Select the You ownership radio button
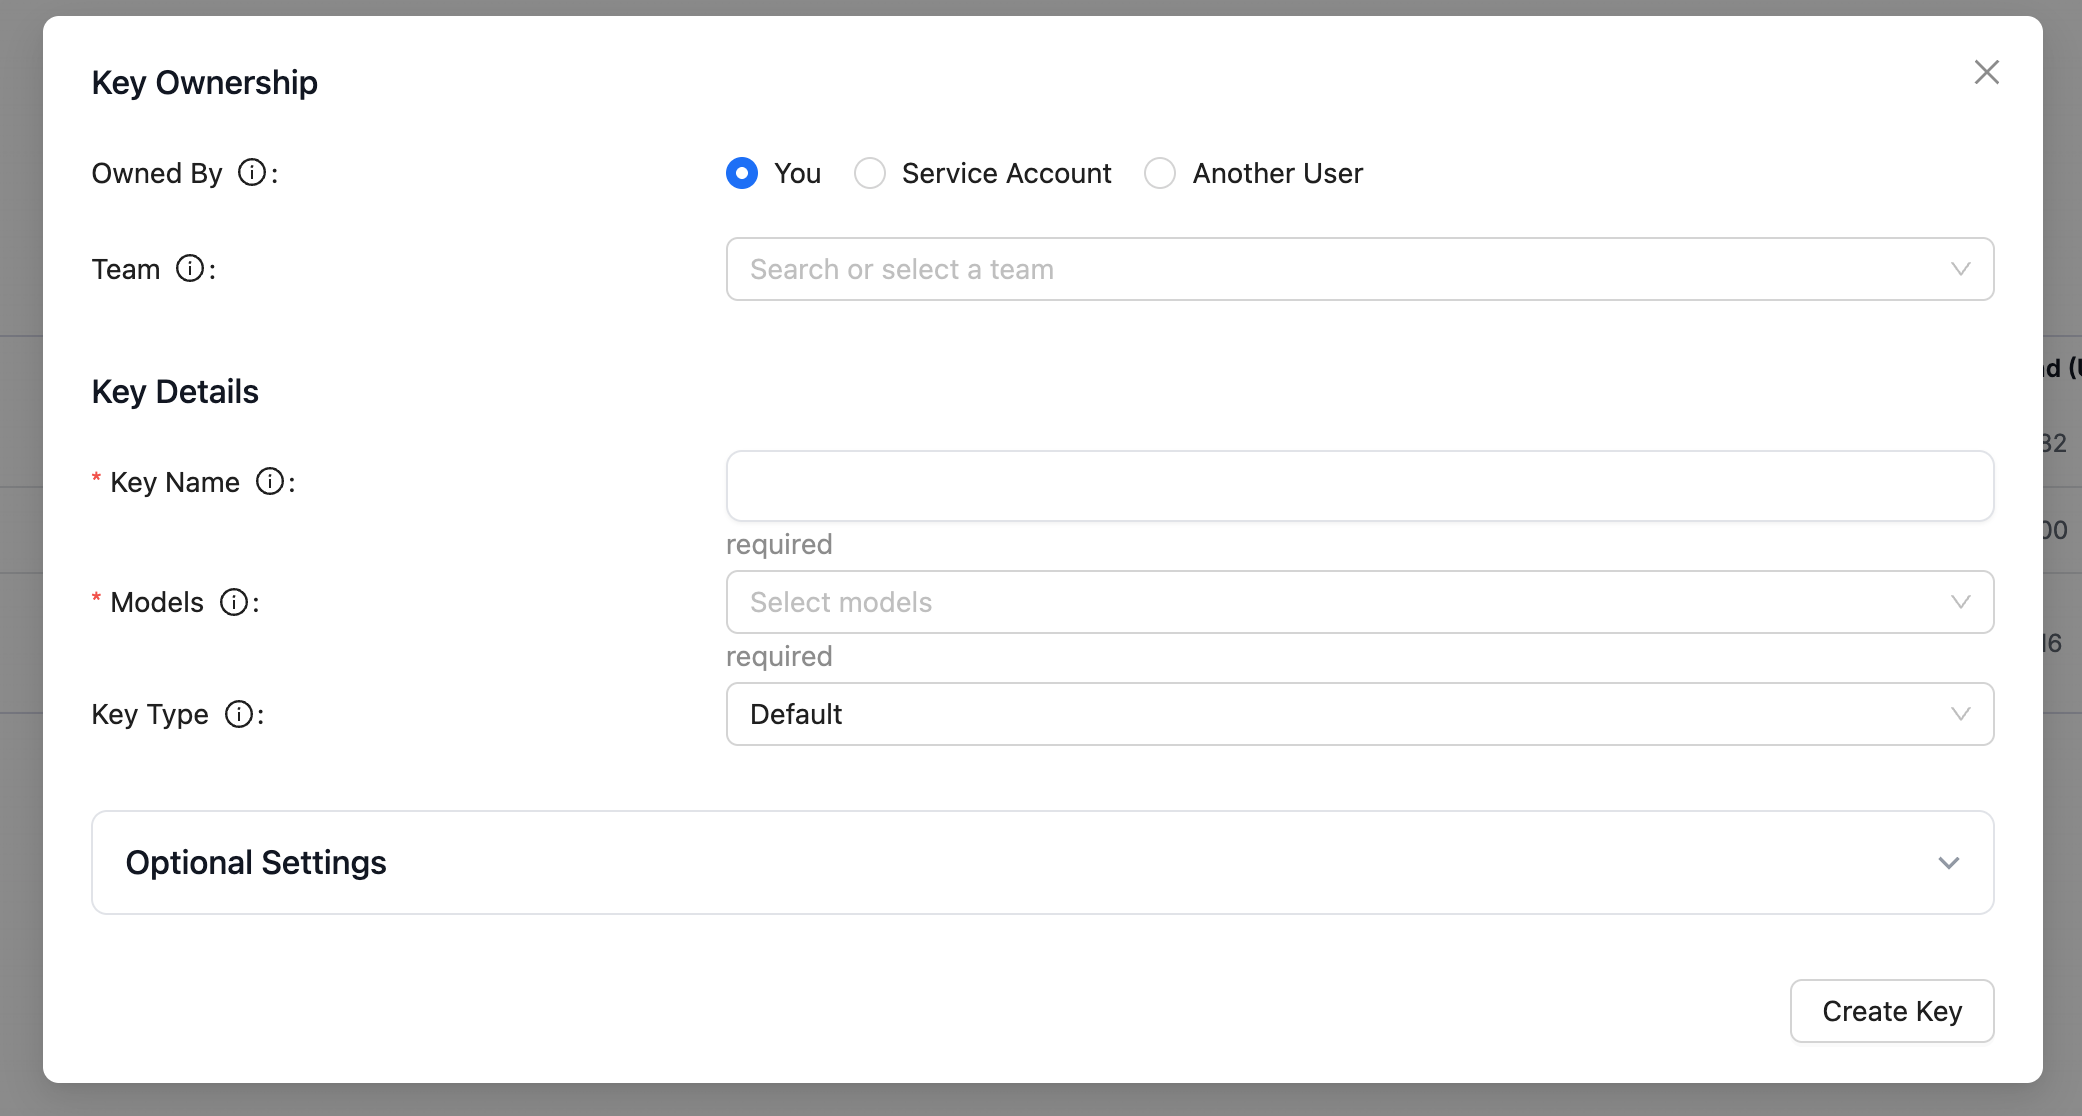Image resolution: width=2082 pixels, height=1116 pixels. click(x=742, y=173)
